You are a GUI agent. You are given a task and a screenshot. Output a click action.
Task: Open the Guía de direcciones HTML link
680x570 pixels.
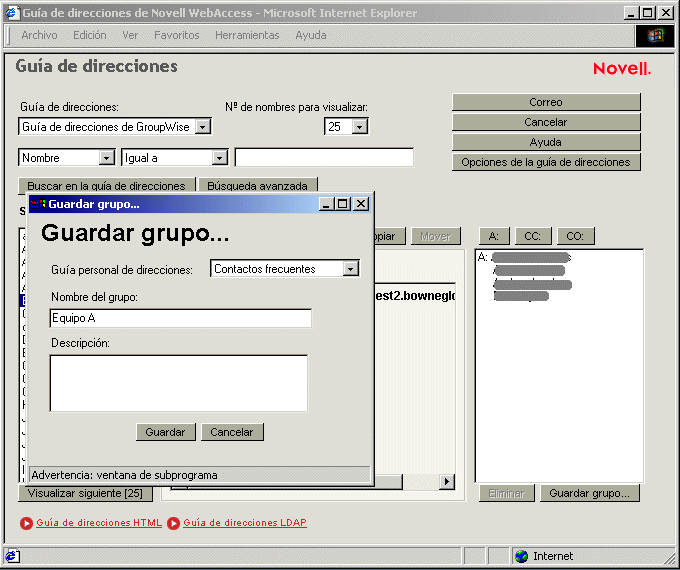click(x=99, y=523)
